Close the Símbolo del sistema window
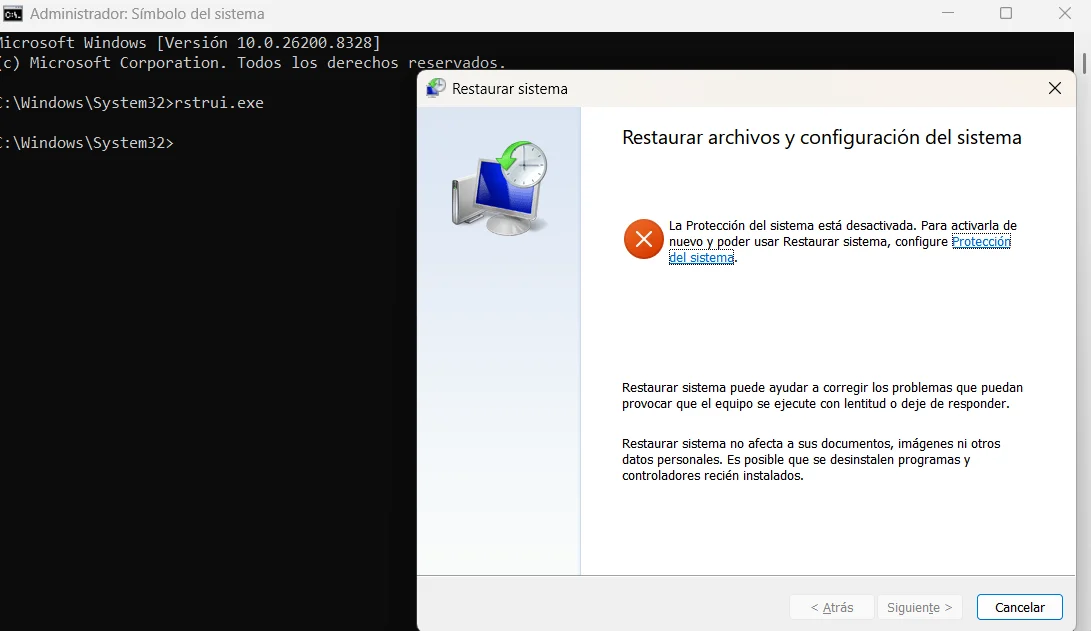1091x631 pixels. coord(1065,13)
